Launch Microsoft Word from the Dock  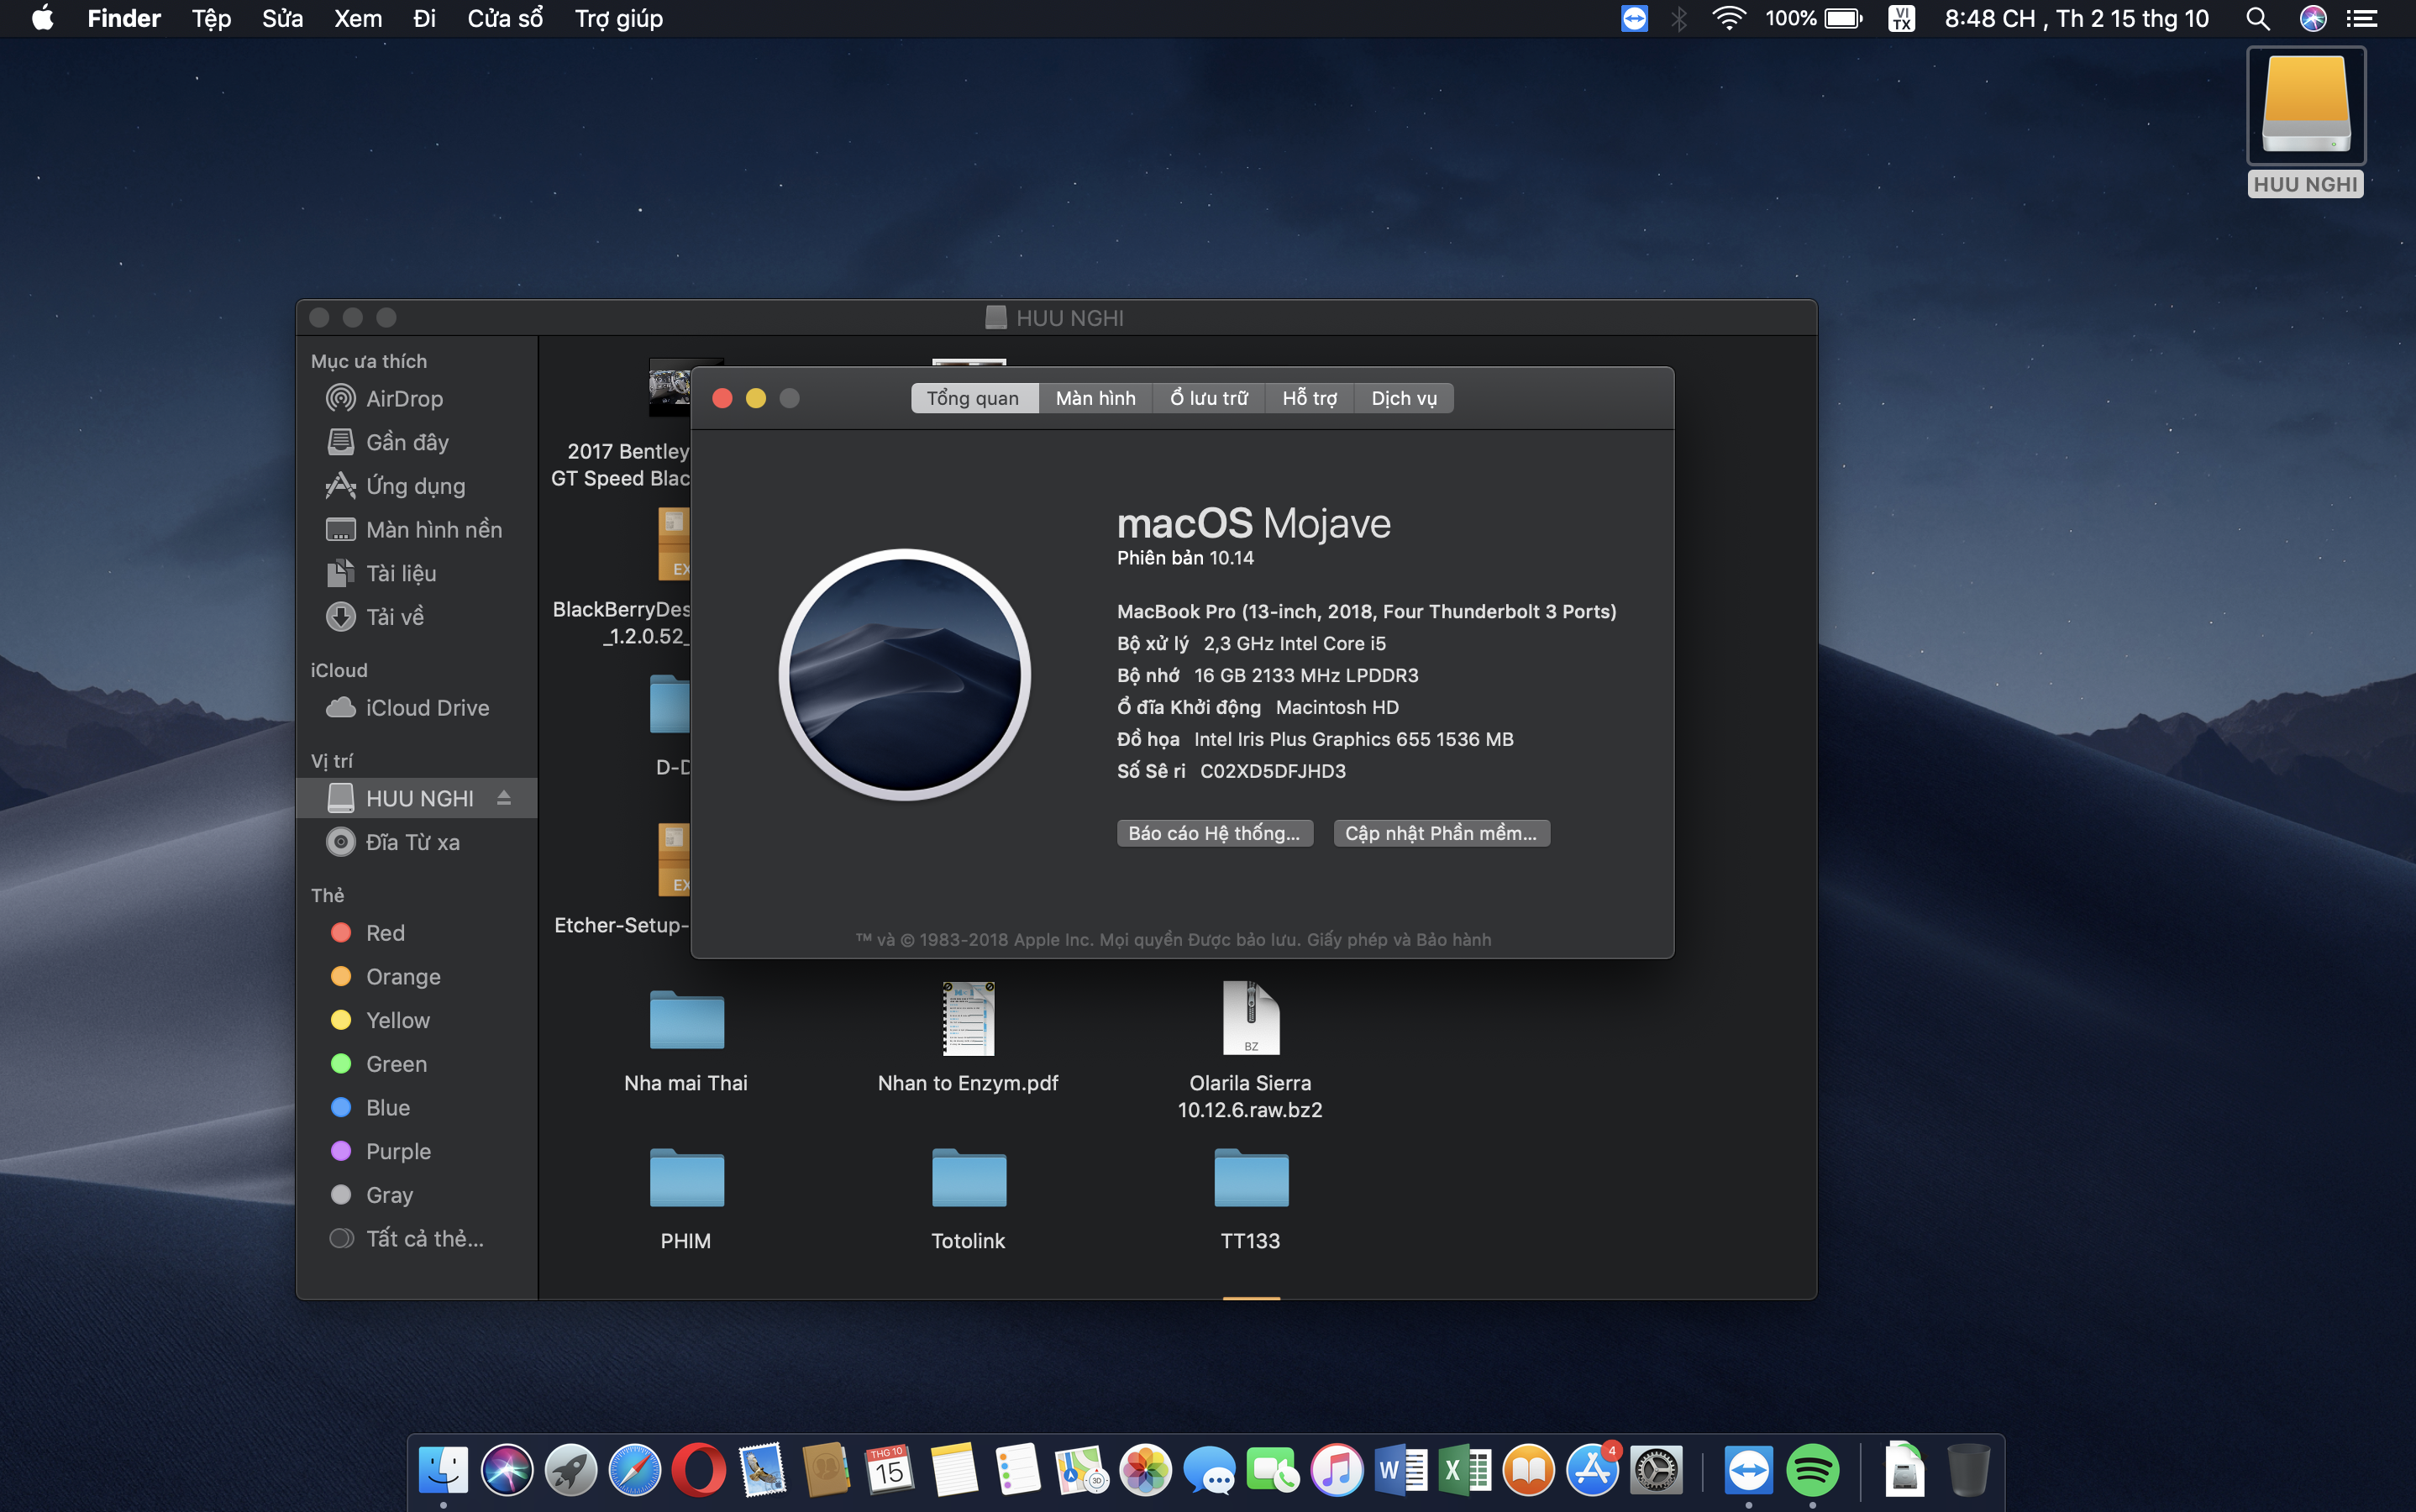point(1401,1470)
